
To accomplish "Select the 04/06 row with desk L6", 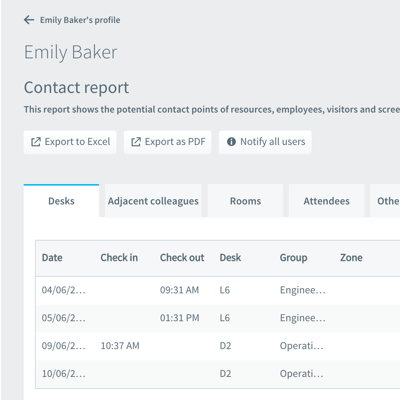I will (218, 290).
